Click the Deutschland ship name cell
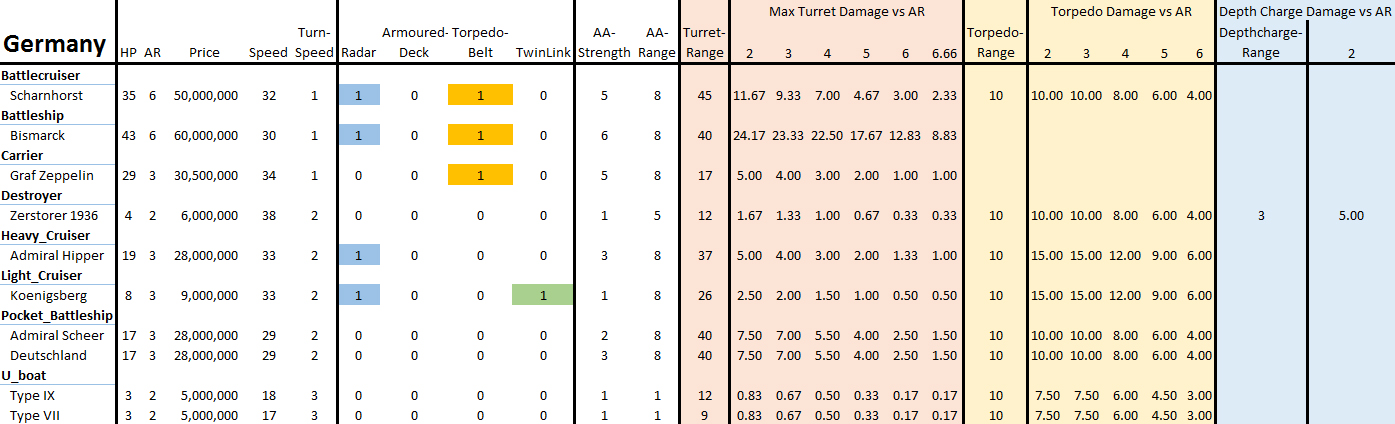 tap(48, 356)
